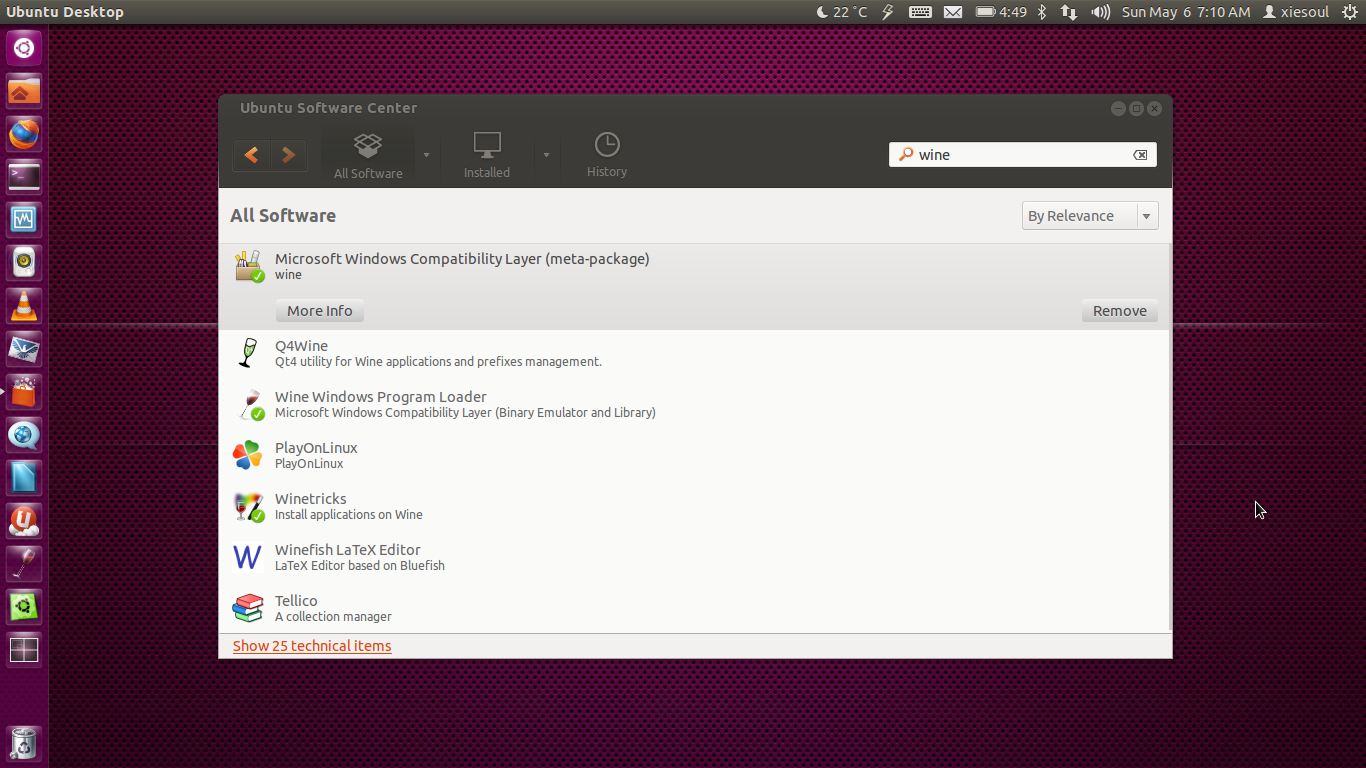Open the system gear session menu
Viewport: 1366px width, 768px height.
click(1349, 12)
